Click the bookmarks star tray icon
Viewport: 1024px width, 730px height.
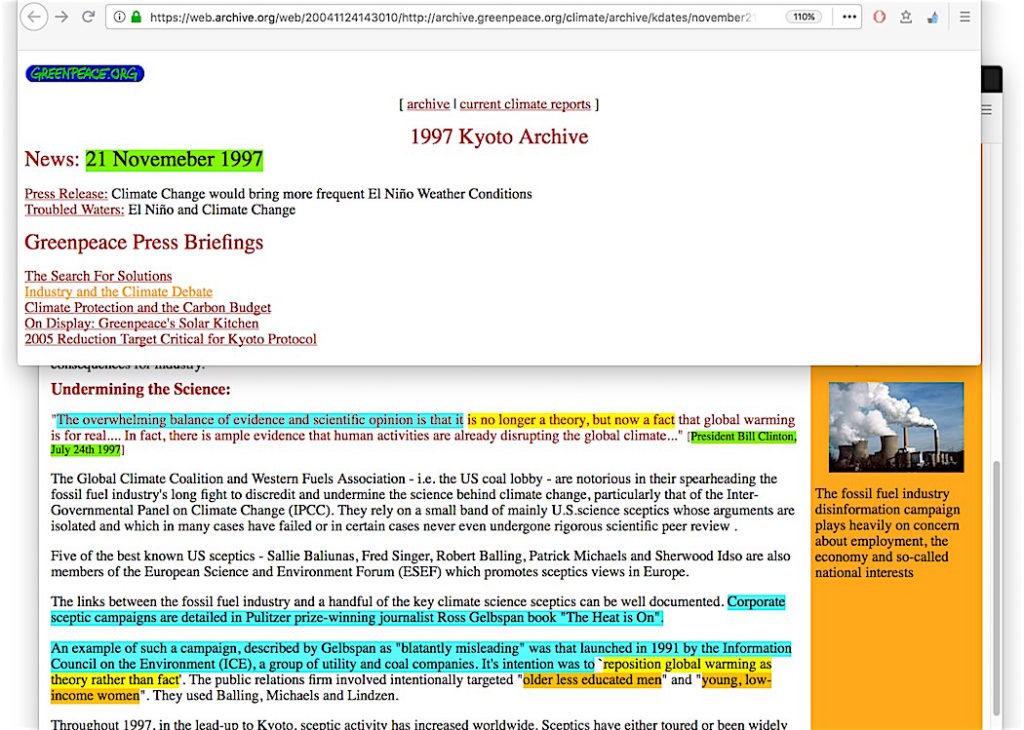tap(906, 17)
